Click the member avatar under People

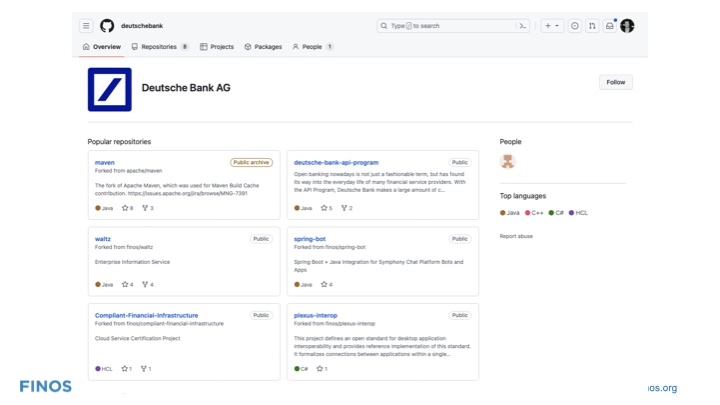click(x=507, y=161)
